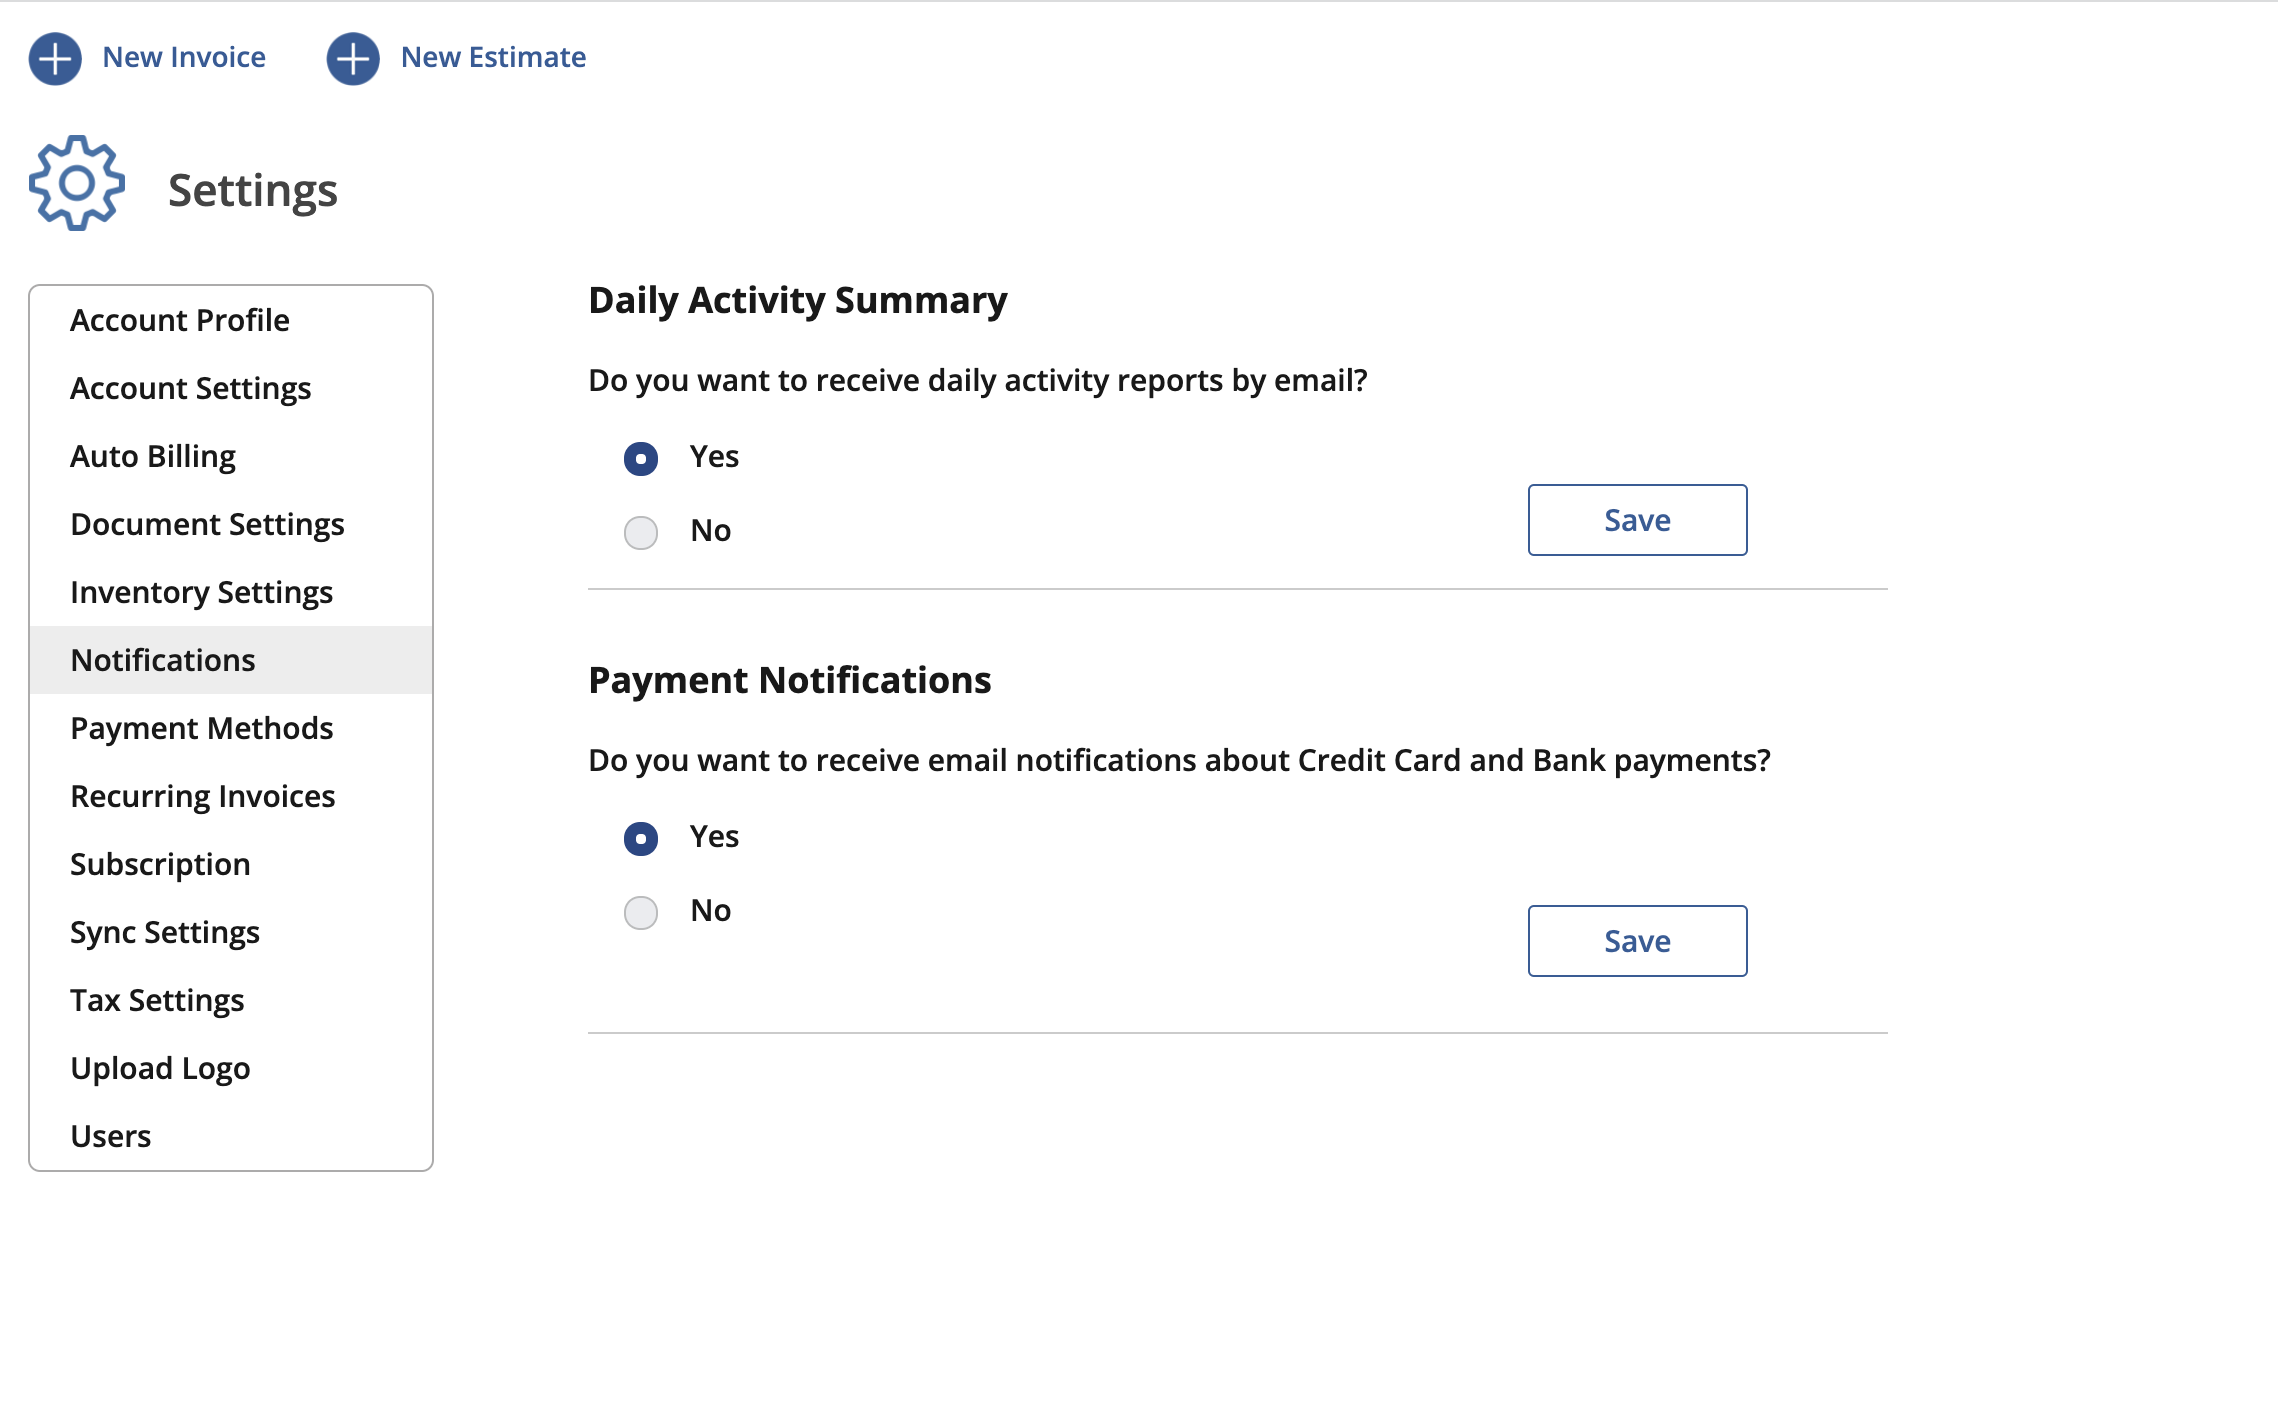The image size is (2278, 1418).
Task: Save the Payment Notifications setting
Action: (x=1637, y=940)
